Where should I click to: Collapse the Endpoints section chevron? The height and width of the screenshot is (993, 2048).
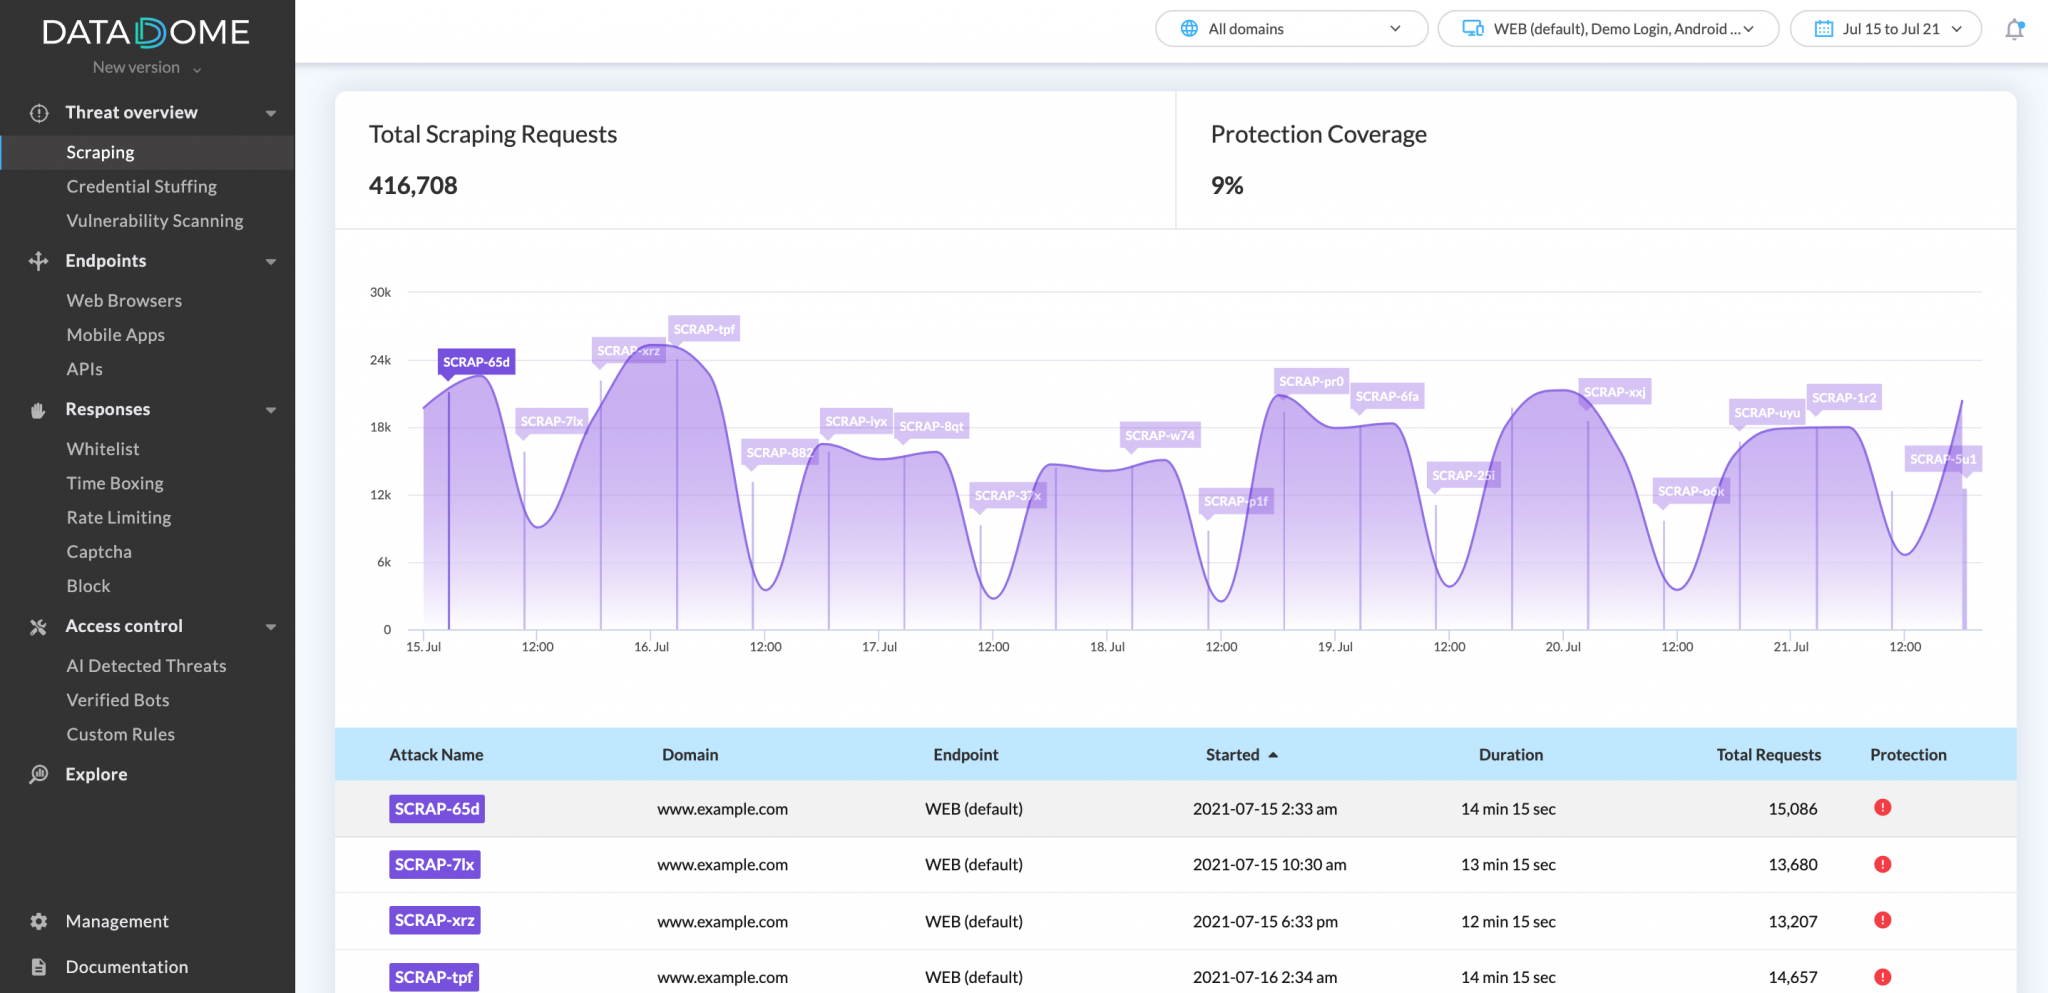click(x=270, y=261)
